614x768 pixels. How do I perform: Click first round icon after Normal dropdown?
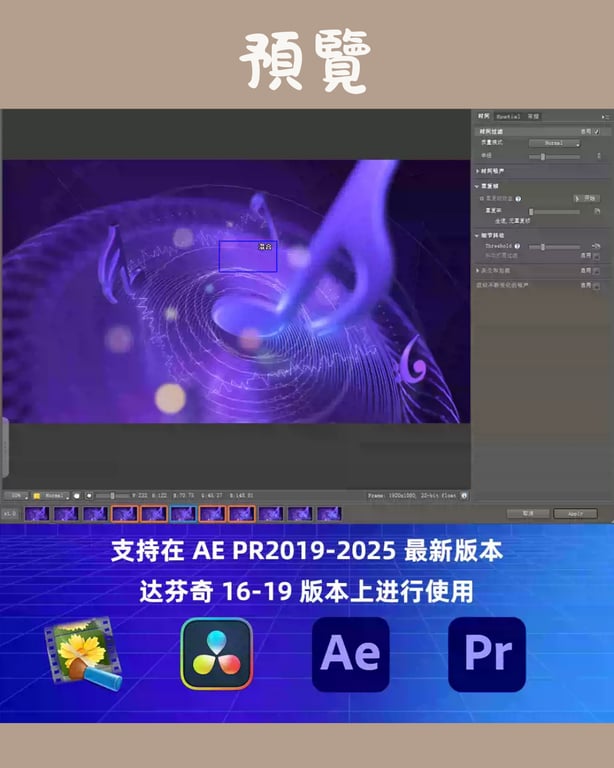77,496
